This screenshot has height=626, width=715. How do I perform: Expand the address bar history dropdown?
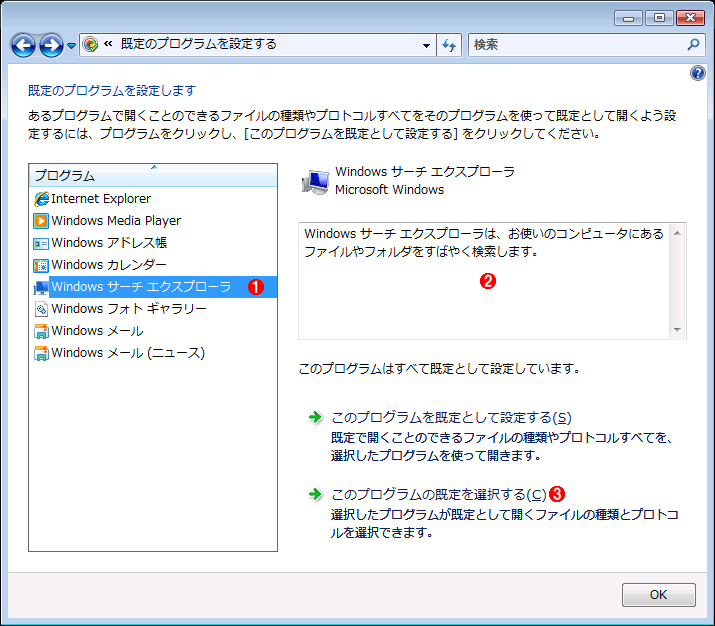(426, 45)
